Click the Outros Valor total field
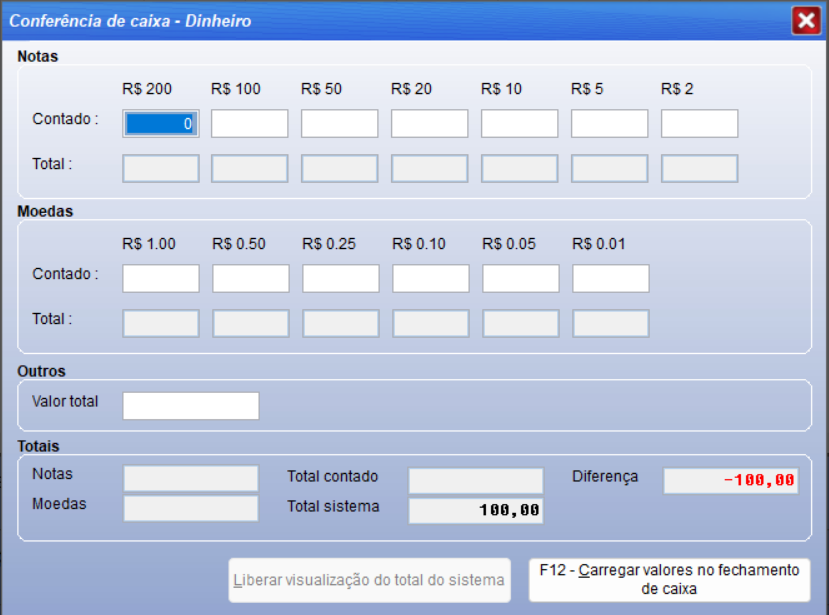The width and height of the screenshot is (829, 615). [x=190, y=406]
